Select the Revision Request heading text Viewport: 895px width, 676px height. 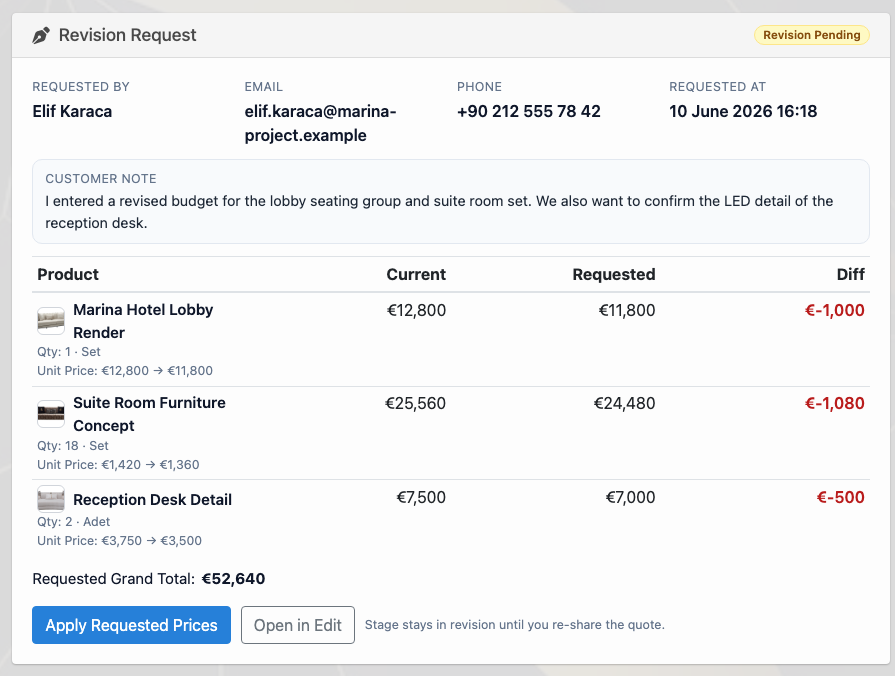tap(127, 35)
